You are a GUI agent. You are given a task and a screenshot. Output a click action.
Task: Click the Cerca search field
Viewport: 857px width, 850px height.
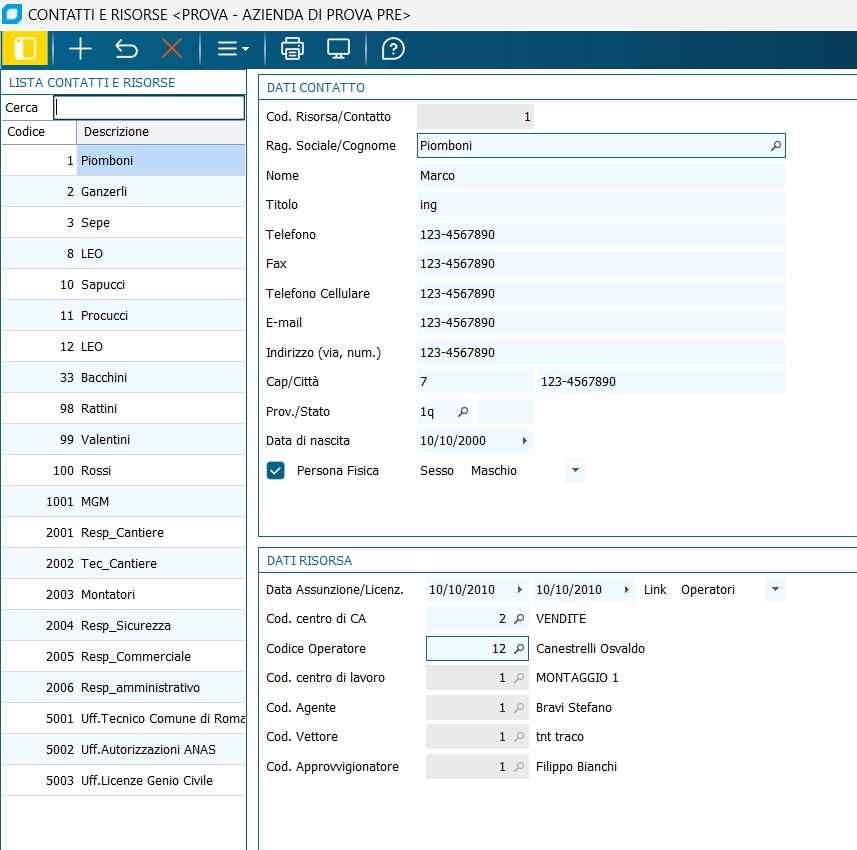point(148,107)
